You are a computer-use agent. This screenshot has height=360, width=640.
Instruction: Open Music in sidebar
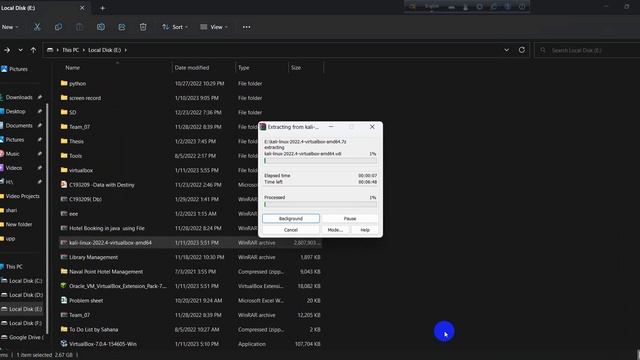(x=12, y=154)
